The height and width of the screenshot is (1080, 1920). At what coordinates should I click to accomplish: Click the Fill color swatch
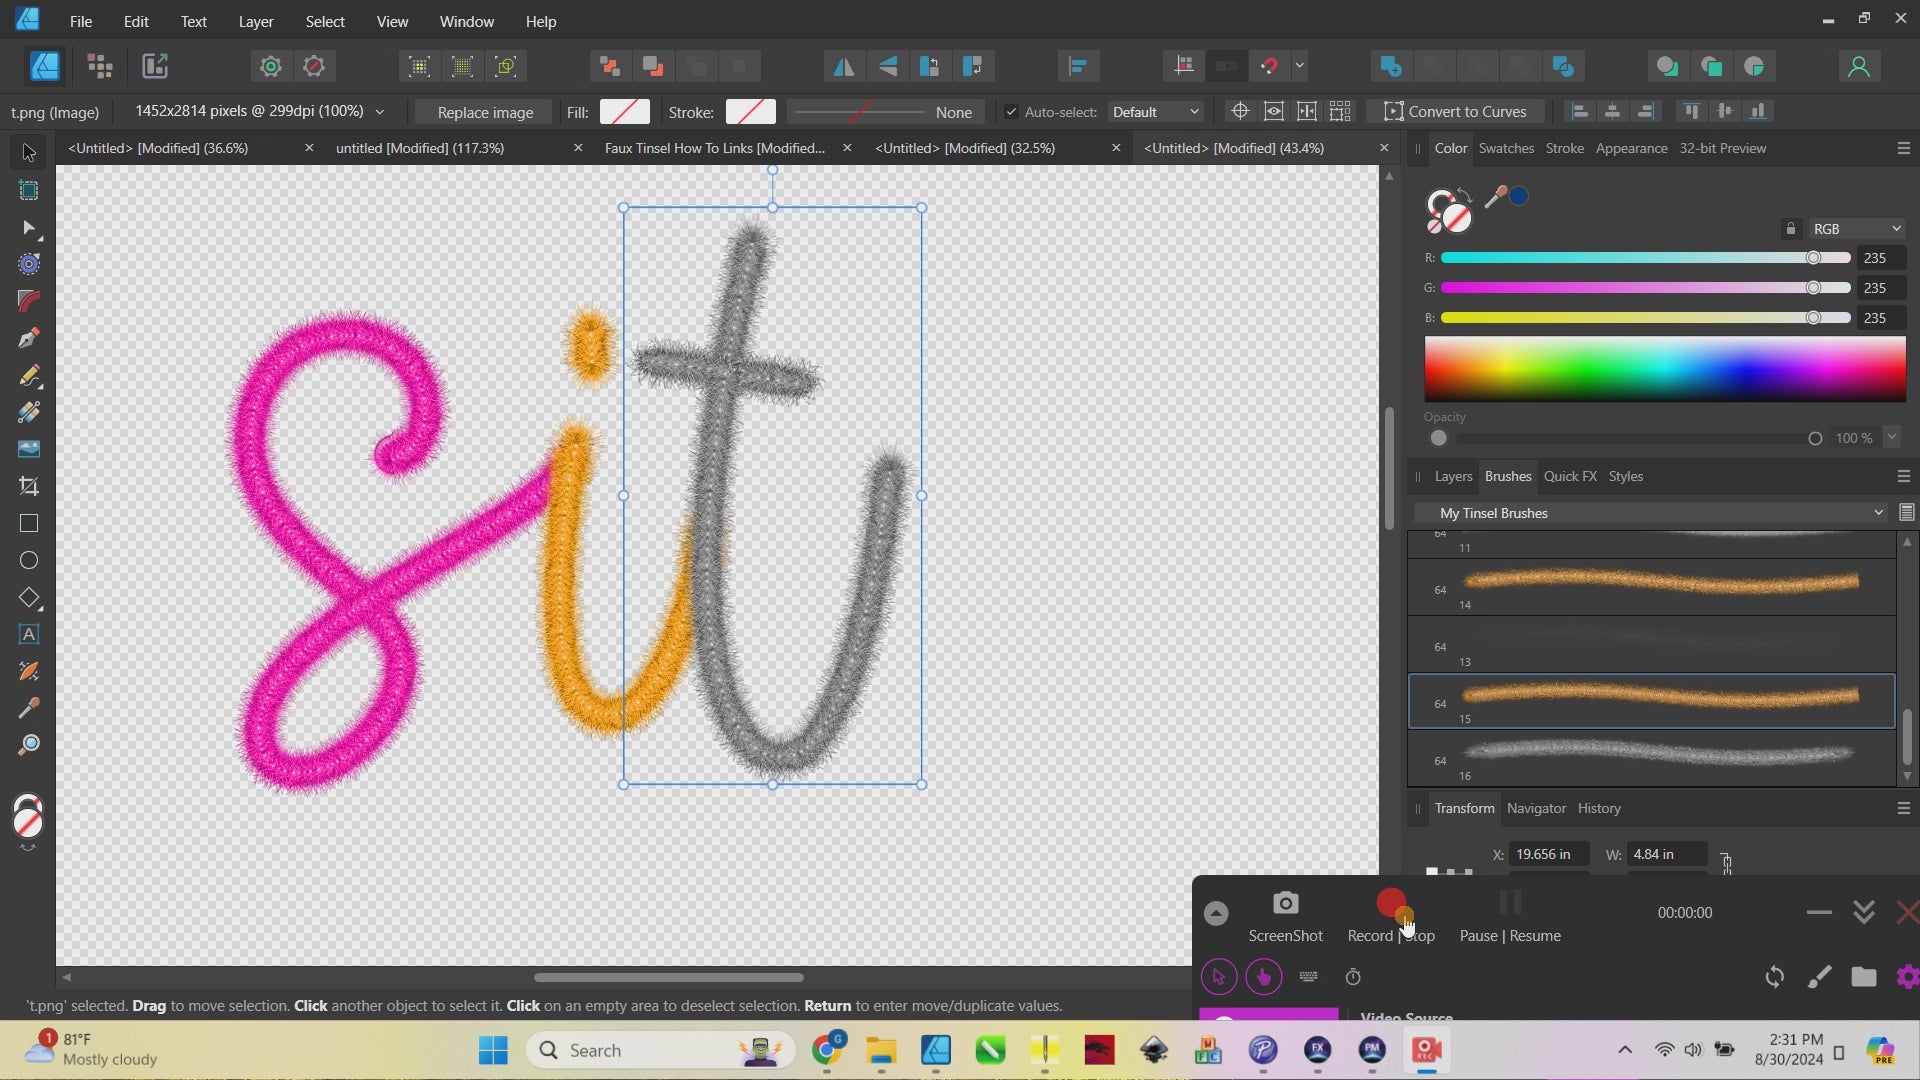pos(624,112)
